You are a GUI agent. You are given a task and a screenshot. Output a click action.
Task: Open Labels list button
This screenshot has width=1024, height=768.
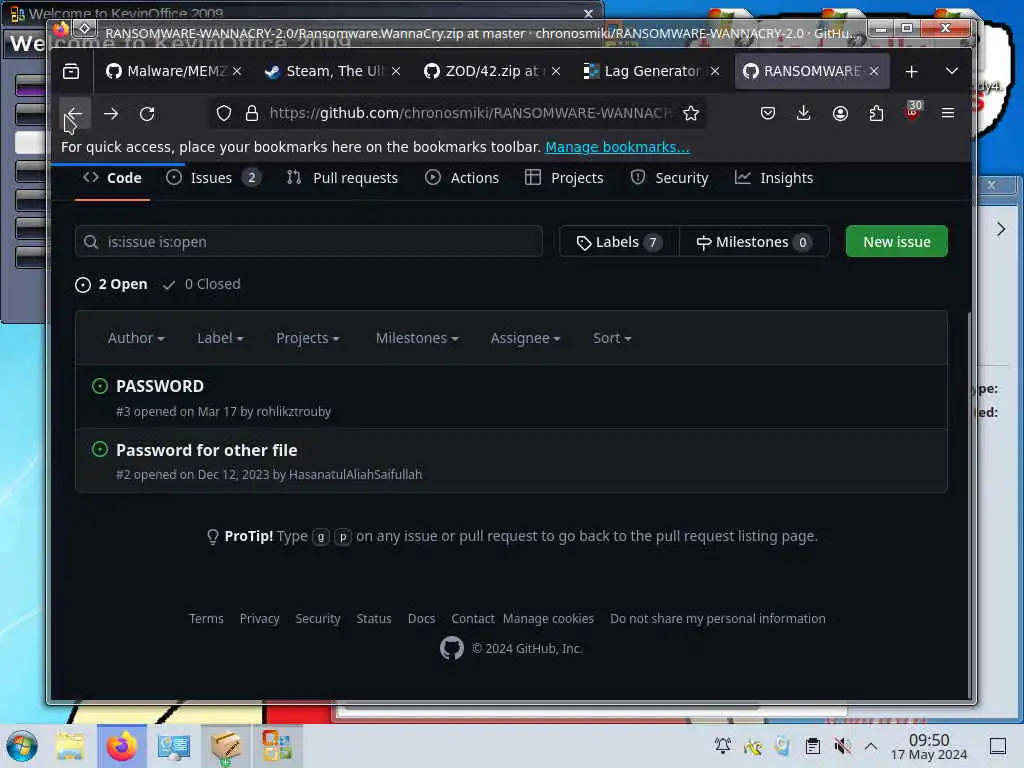(619, 242)
